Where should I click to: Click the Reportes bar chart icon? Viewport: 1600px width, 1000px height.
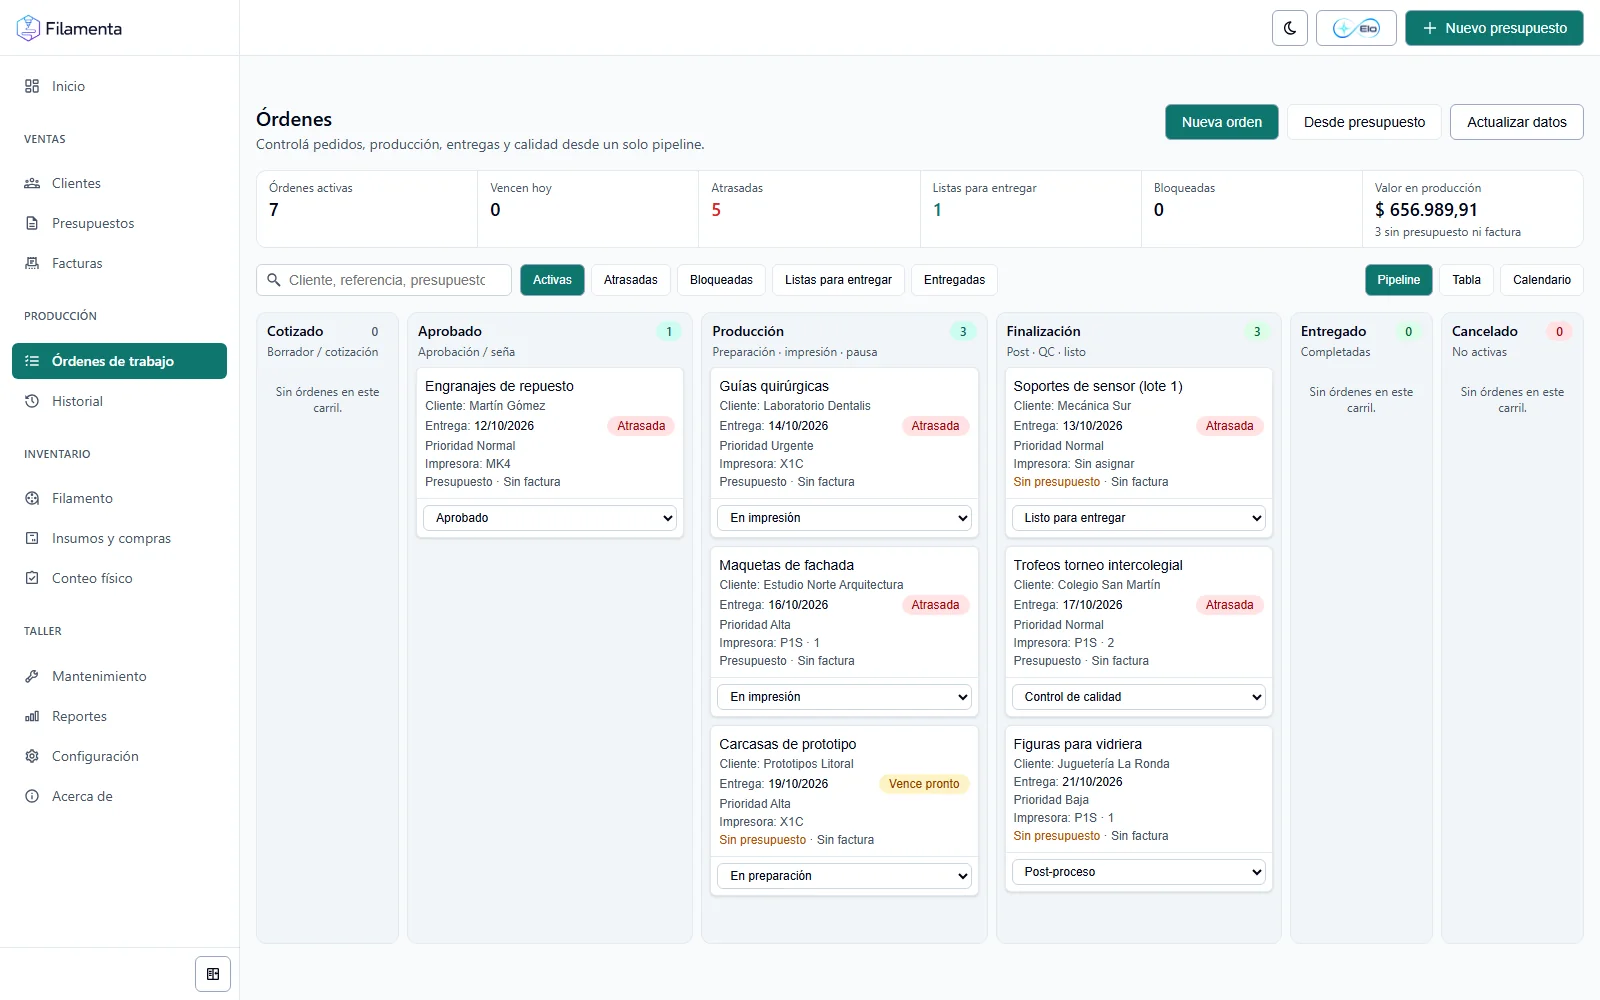(x=32, y=716)
